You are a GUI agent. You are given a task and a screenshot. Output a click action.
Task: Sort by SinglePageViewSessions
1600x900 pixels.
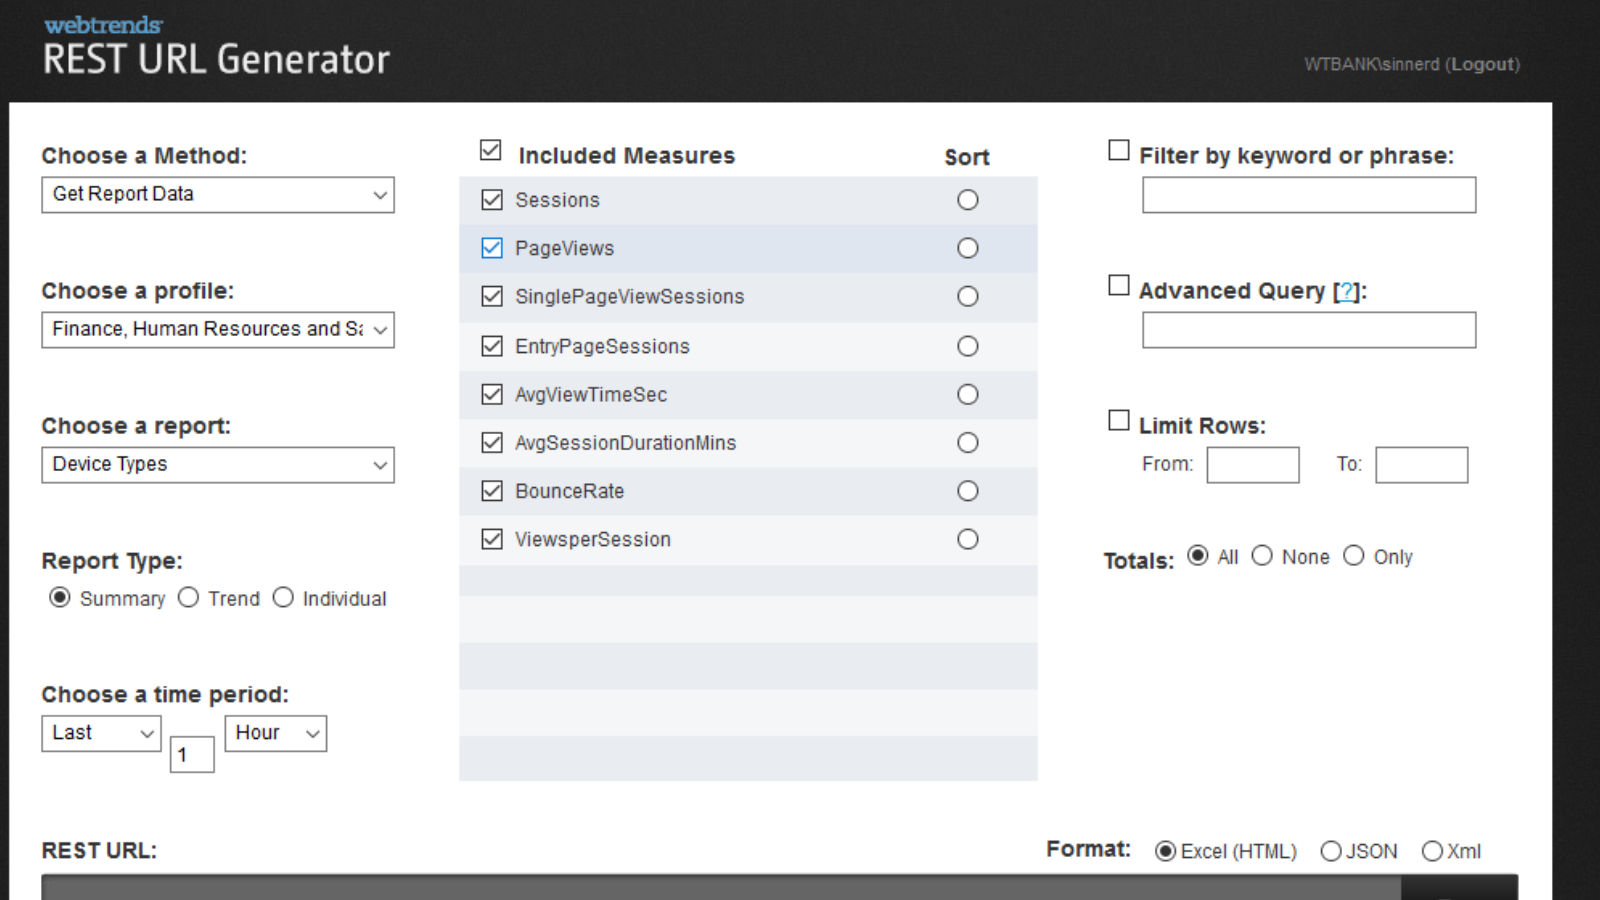click(x=968, y=296)
